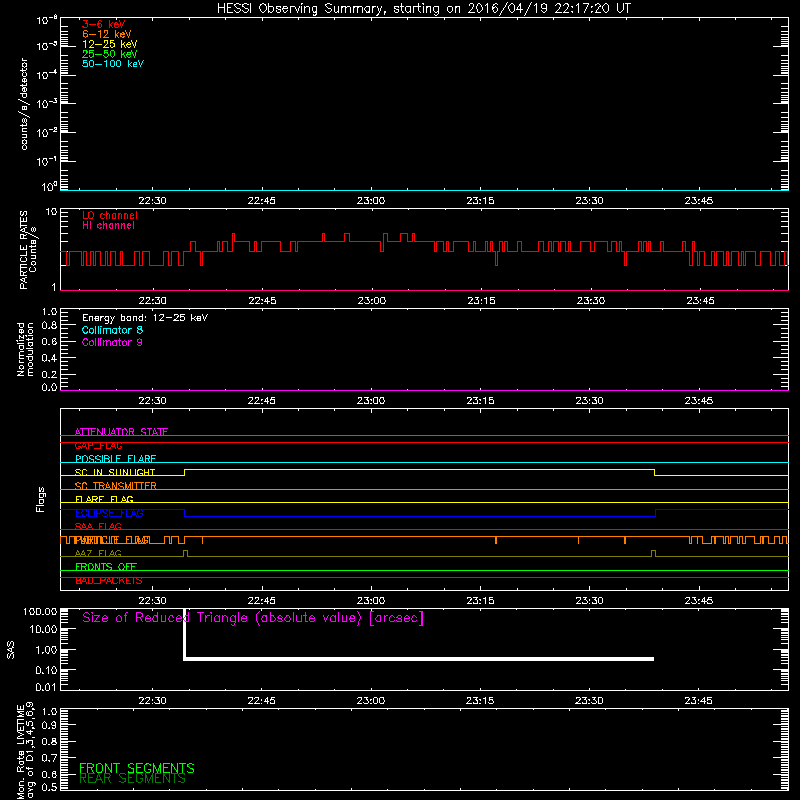Image resolution: width=800 pixels, height=800 pixels.
Task: Select the red 3-6 keV legend entry
Action: tap(104, 24)
